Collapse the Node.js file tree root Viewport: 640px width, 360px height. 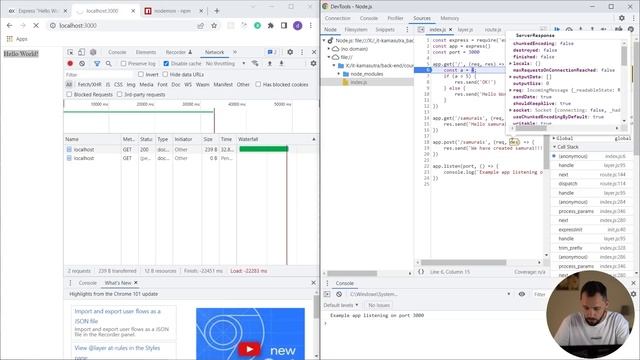325,40
